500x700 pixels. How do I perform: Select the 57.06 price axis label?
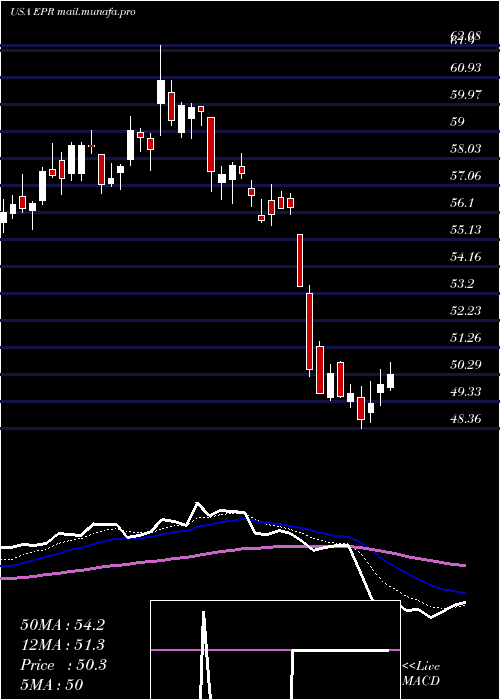(466, 176)
